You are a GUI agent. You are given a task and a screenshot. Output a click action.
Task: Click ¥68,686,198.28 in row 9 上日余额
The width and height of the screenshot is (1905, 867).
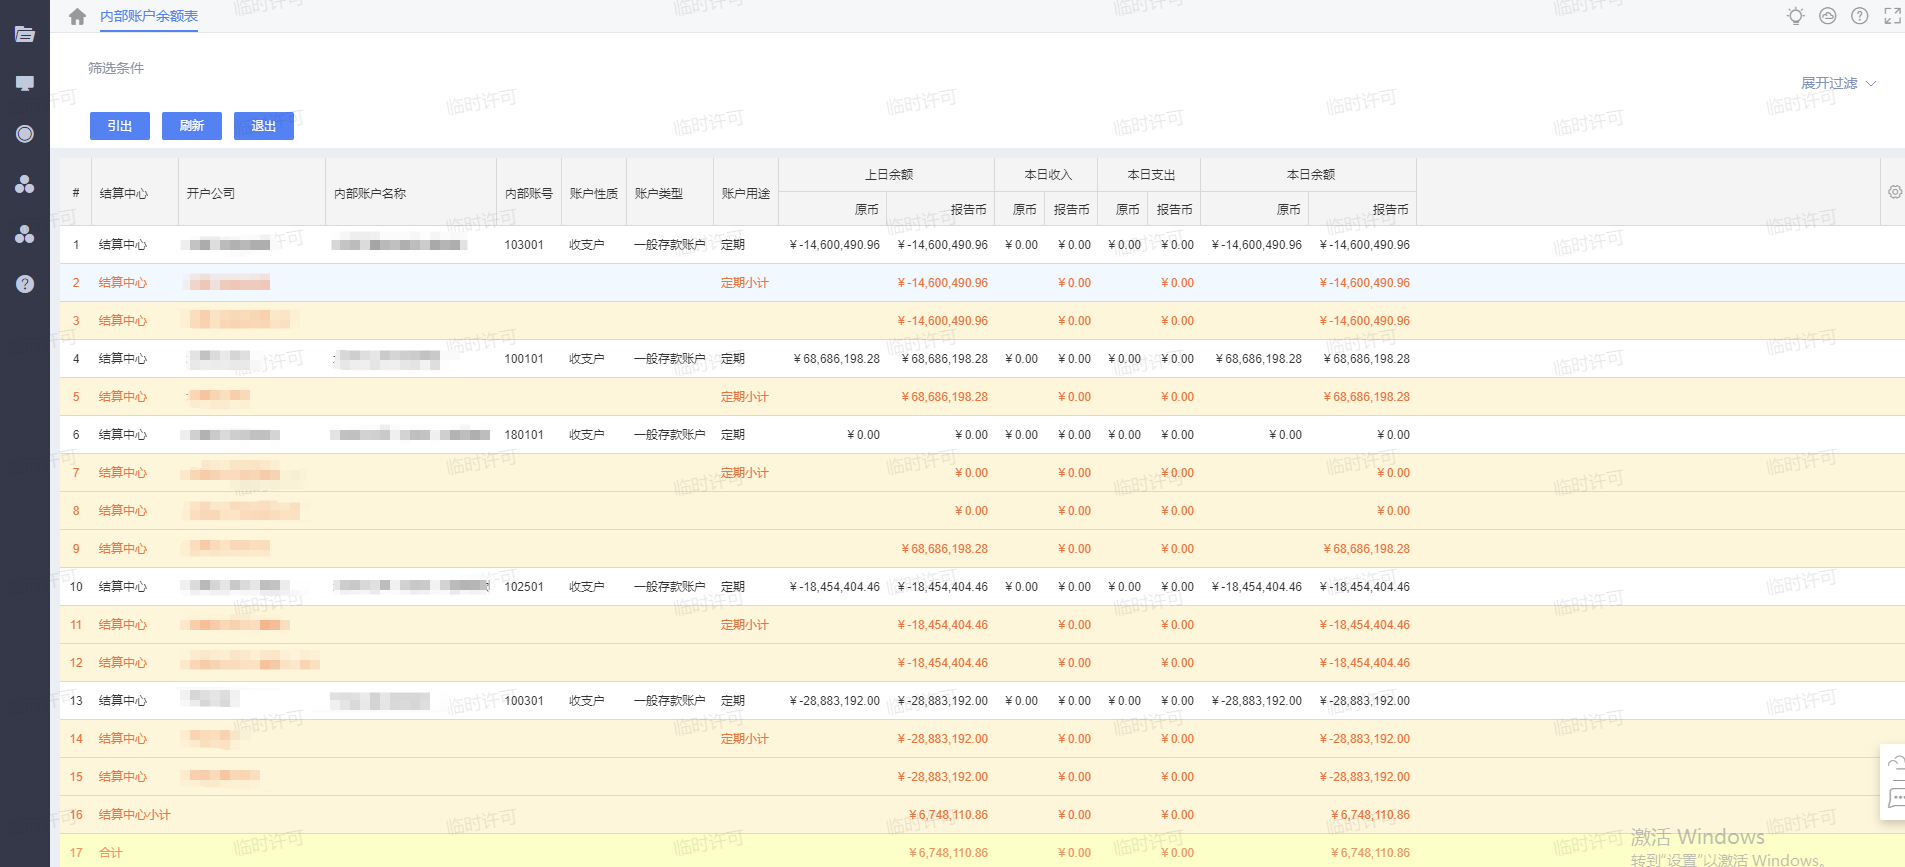click(944, 549)
